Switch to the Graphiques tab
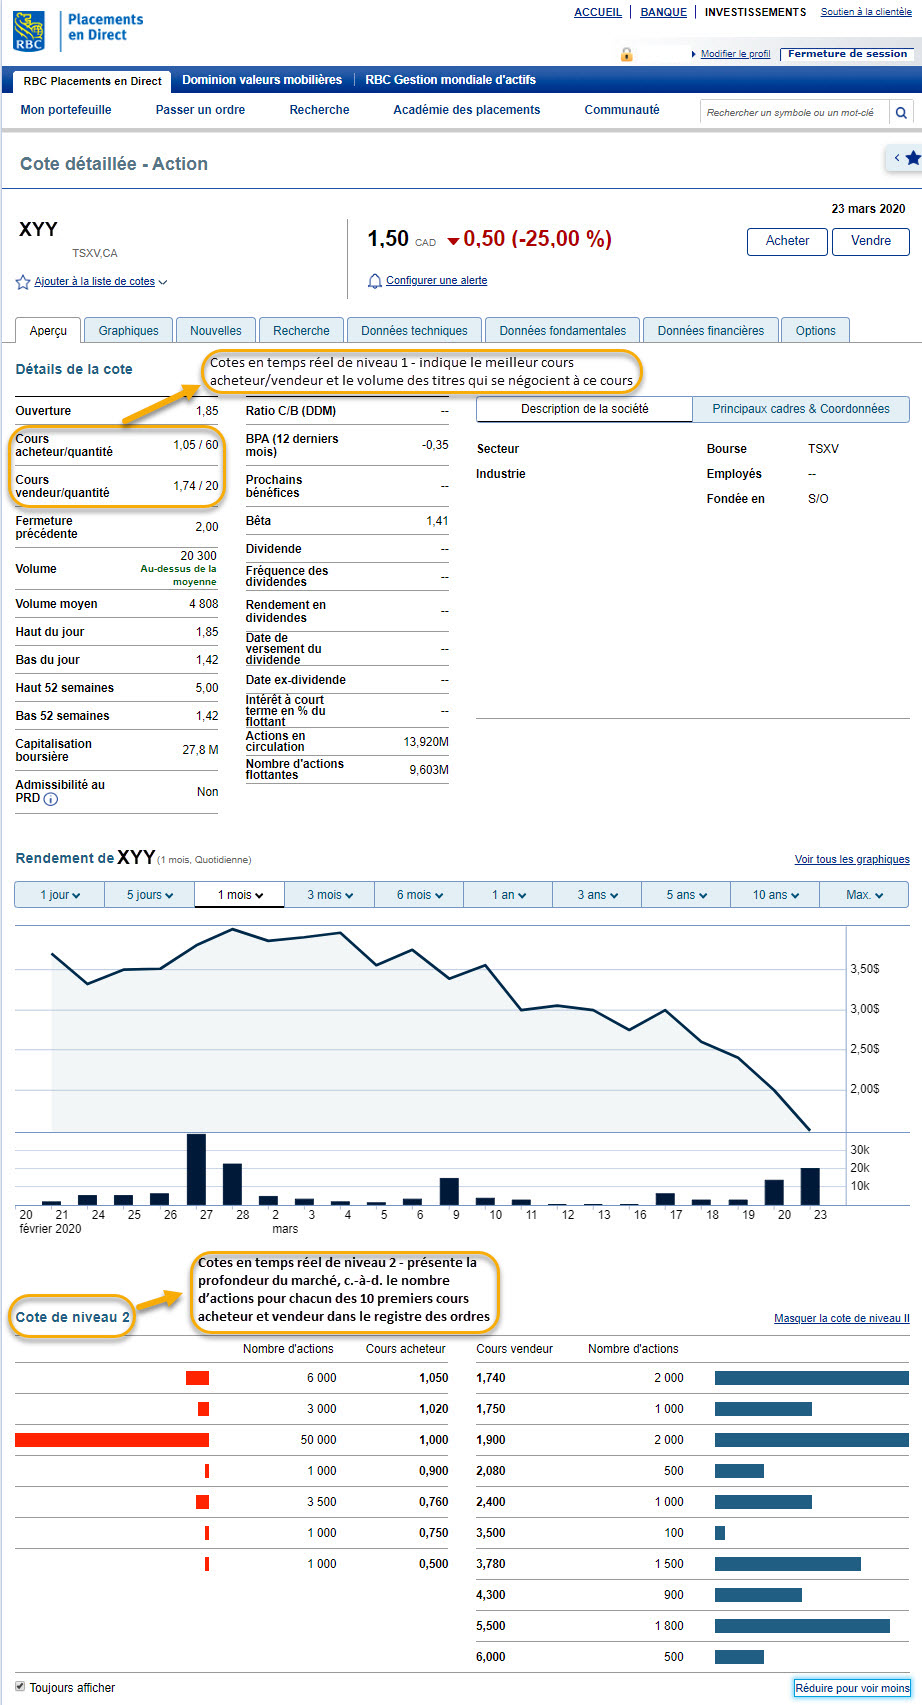922x1705 pixels. pos(128,331)
